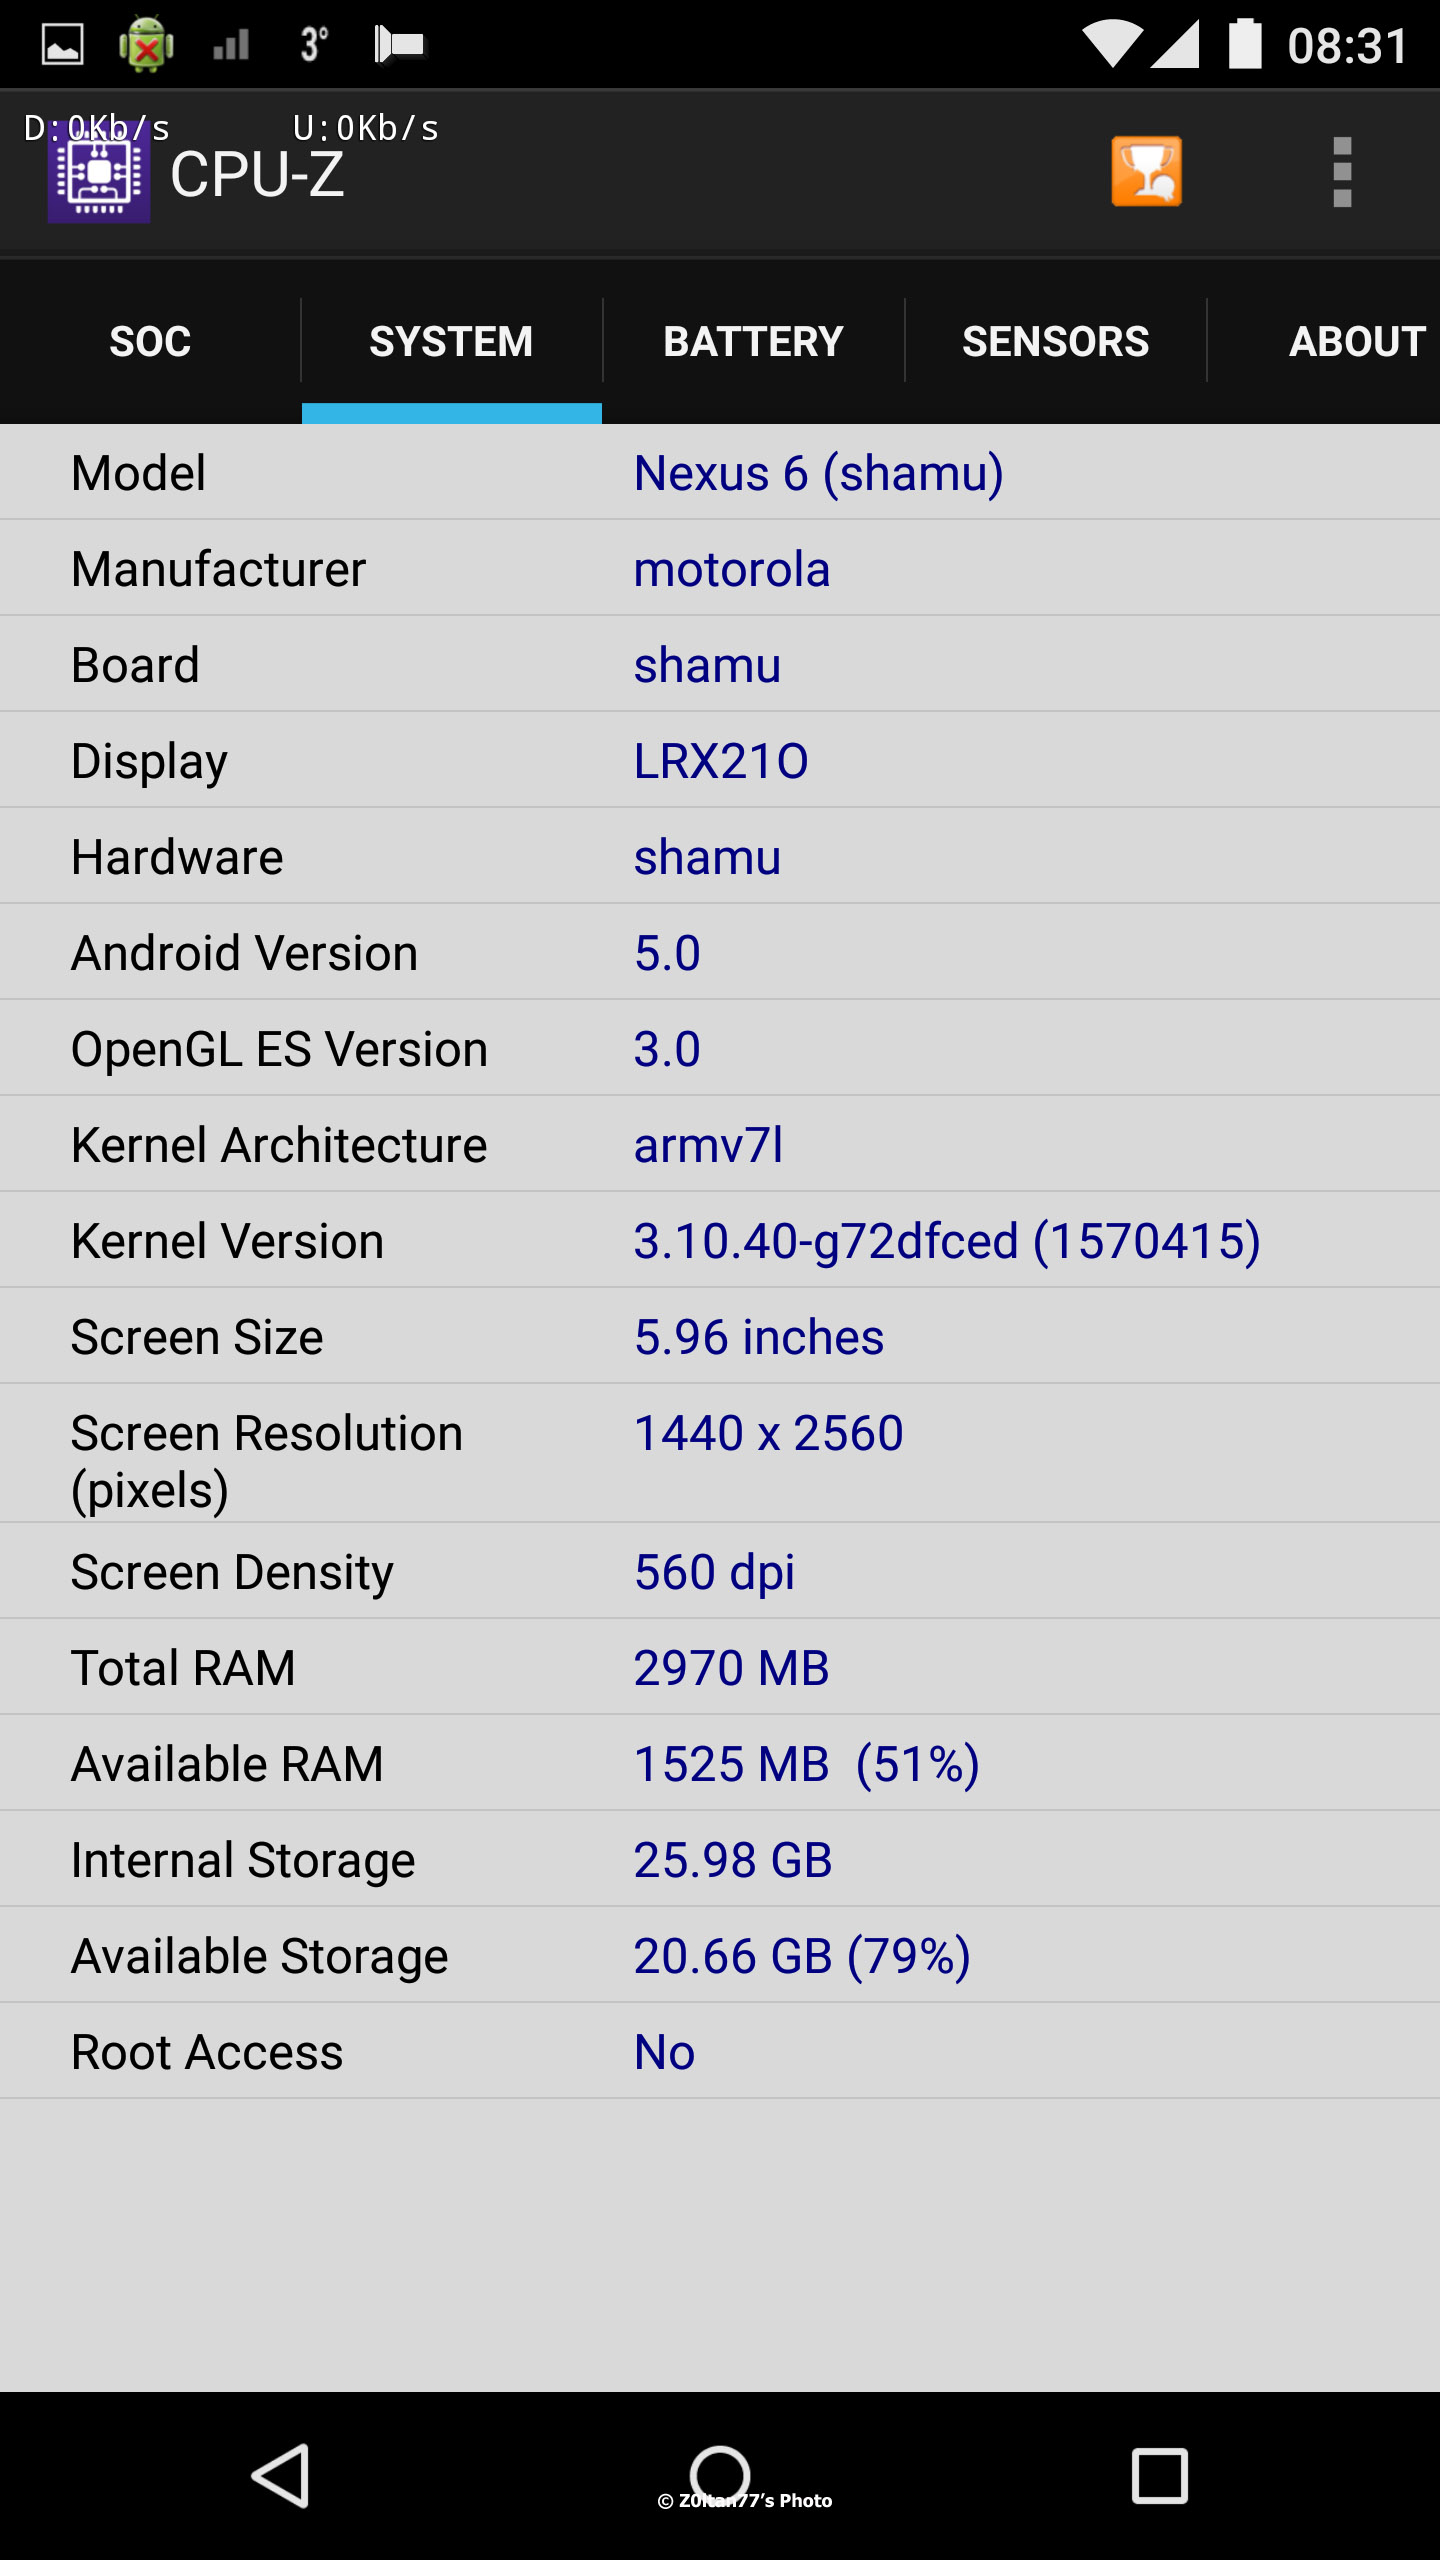This screenshot has width=1440, height=2560.
Task: Tap the battery icon in status bar
Action: [1245, 45]
